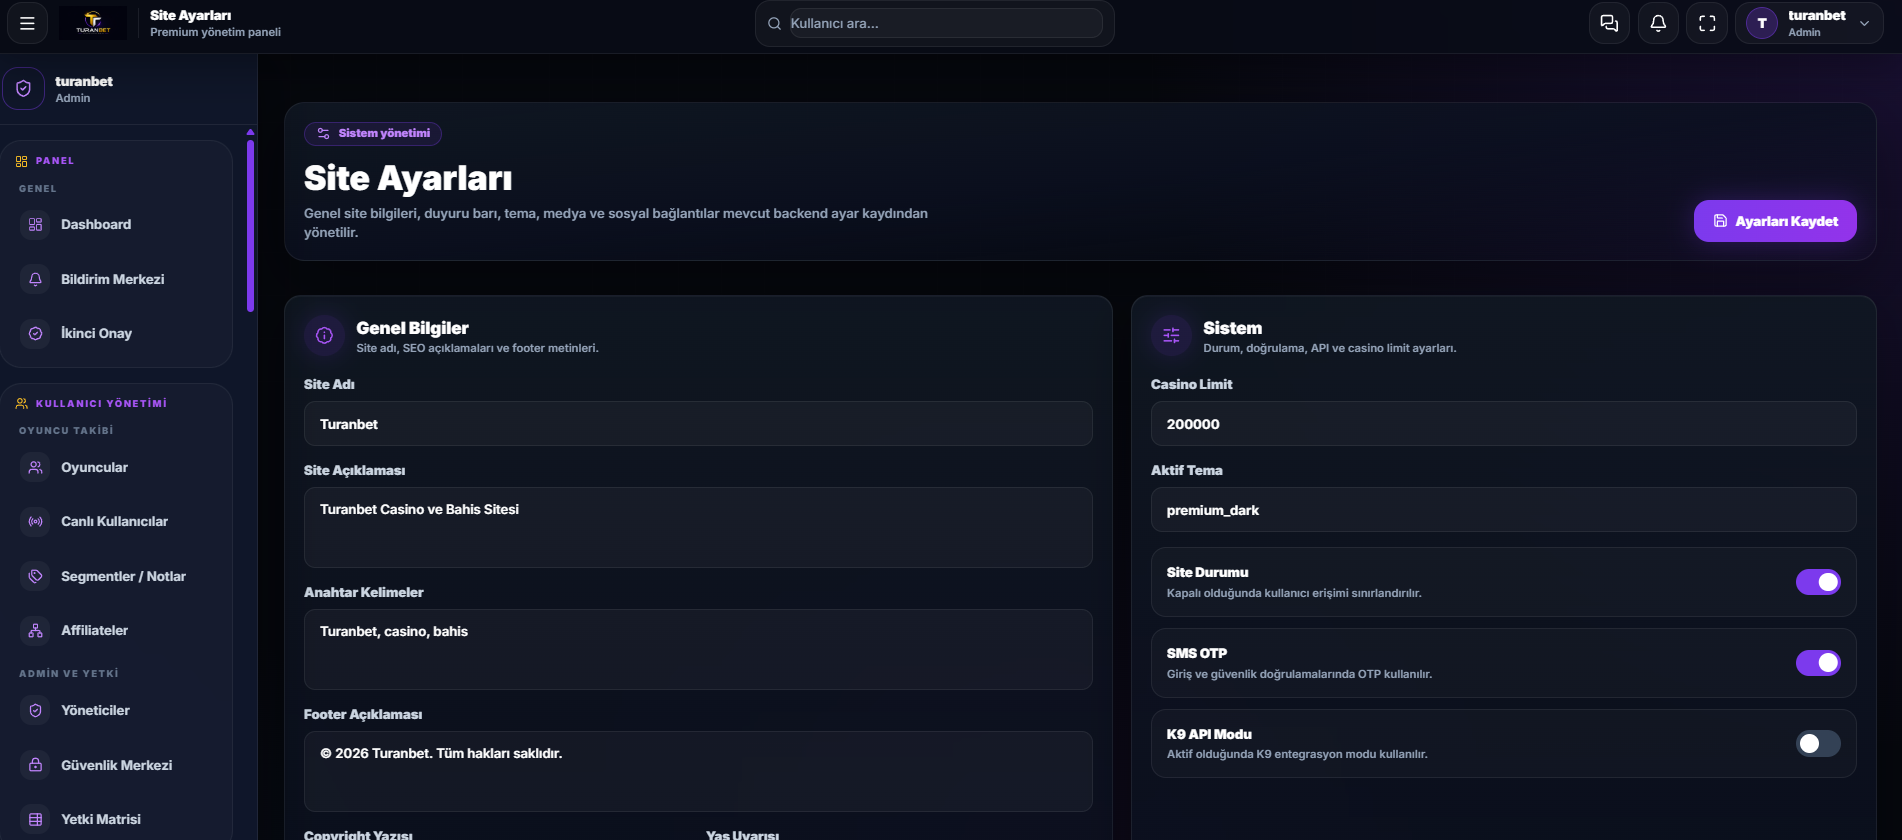Toggle the Site Durumu switch
1902x840 pixels.
[1818, 582]
